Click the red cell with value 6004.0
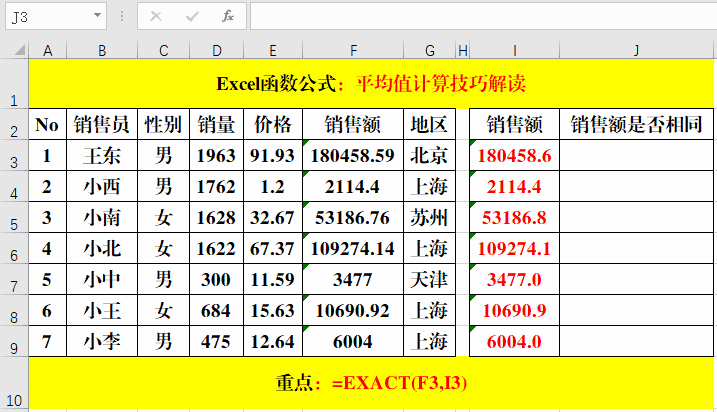This screenshot has width=717, height=412. pyautogui.click(x=514, y=342)
